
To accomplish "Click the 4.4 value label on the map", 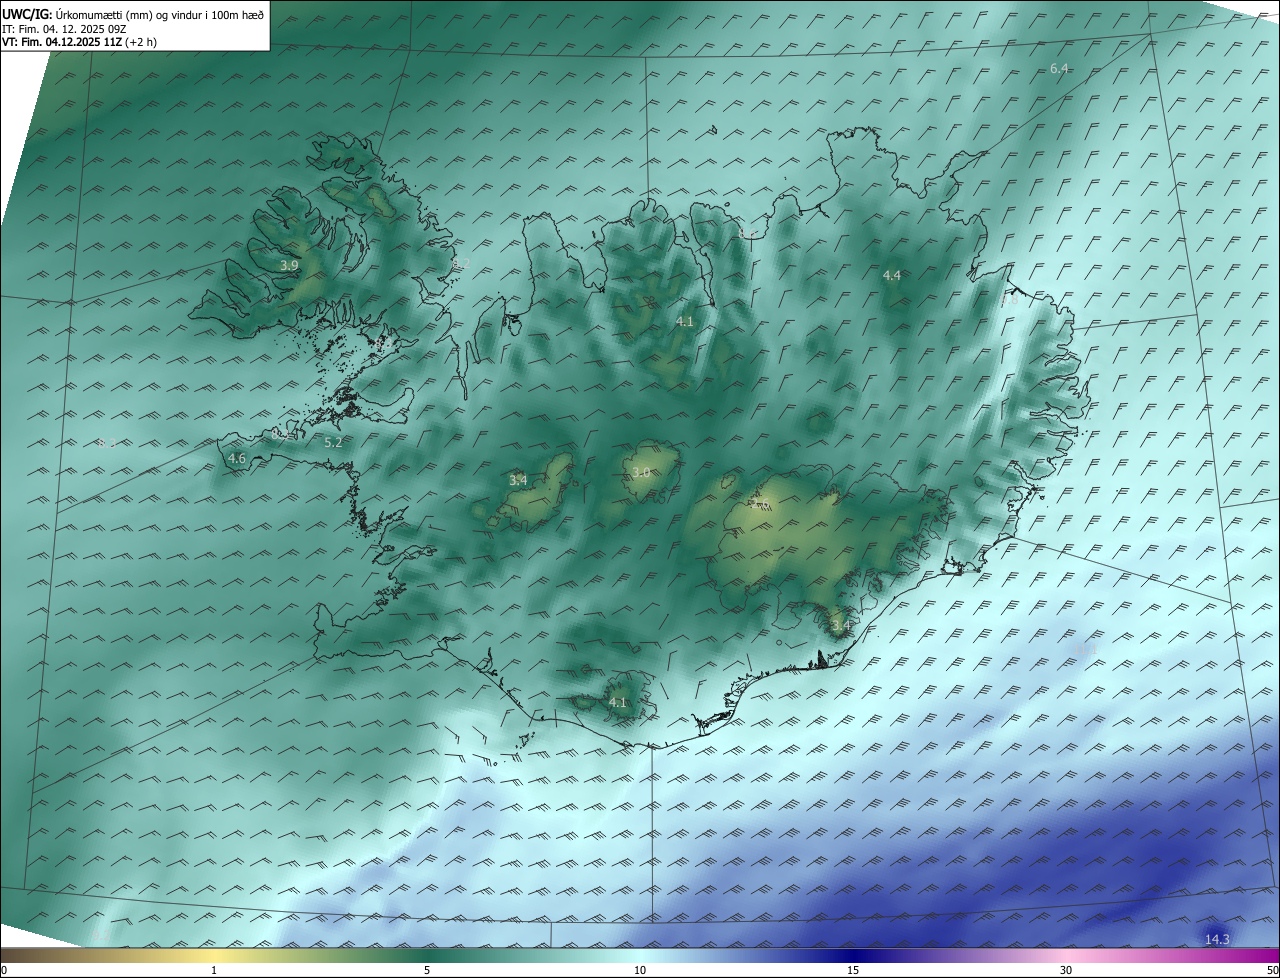I will pyautogui.click(x=891, y=275).
